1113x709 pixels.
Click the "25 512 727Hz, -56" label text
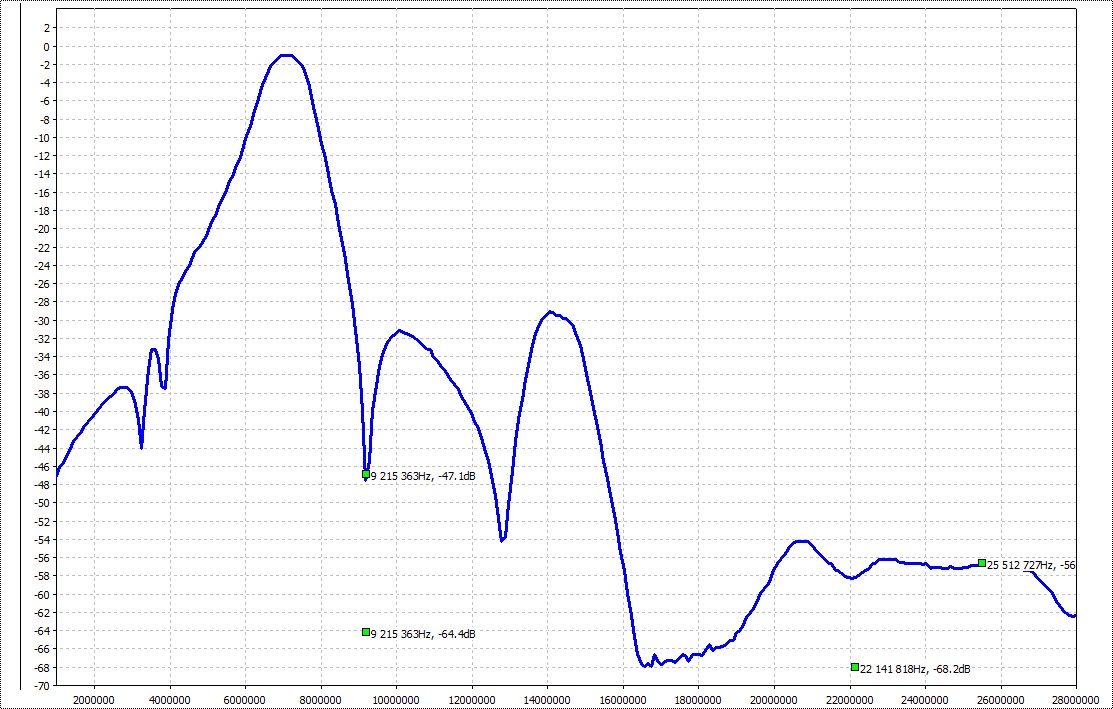(1031, 565)
